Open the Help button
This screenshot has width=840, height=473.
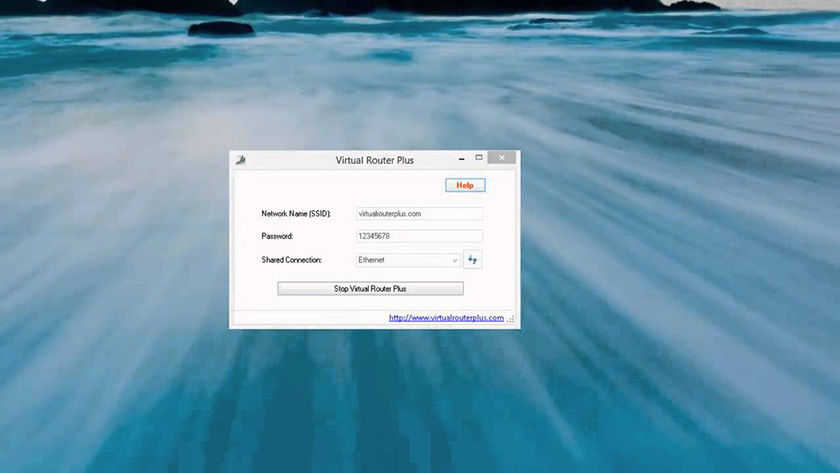(x=464, y=185)
